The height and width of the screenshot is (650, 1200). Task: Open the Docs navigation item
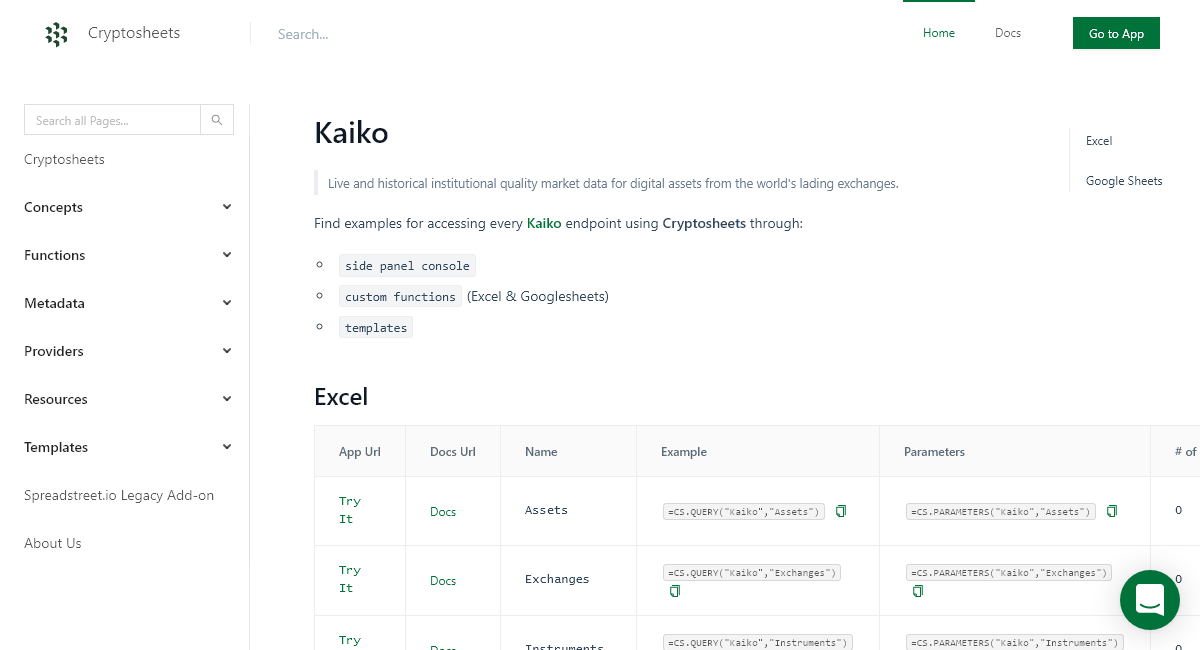(1007, 33)
